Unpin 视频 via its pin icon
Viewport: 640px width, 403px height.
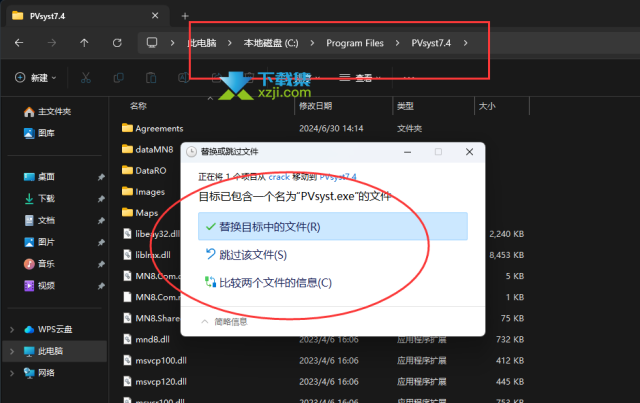tap(101, 286)
